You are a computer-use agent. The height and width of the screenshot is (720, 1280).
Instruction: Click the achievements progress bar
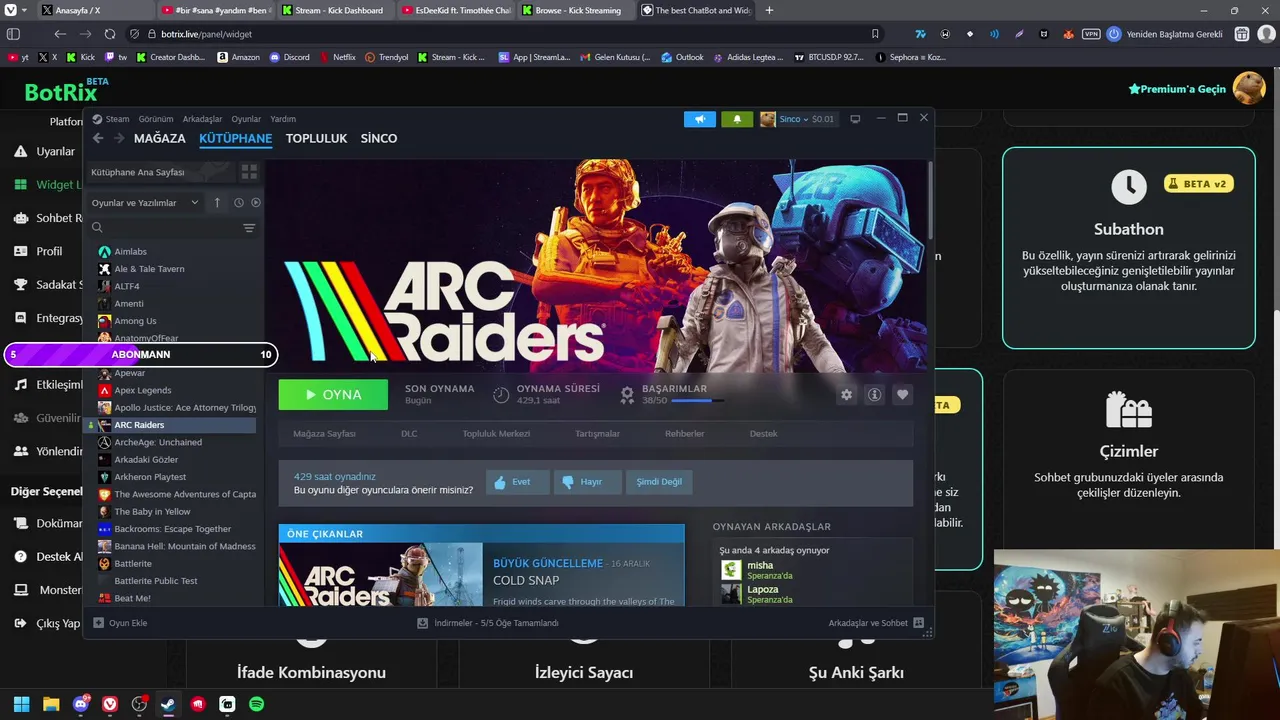tap(698, 401)
